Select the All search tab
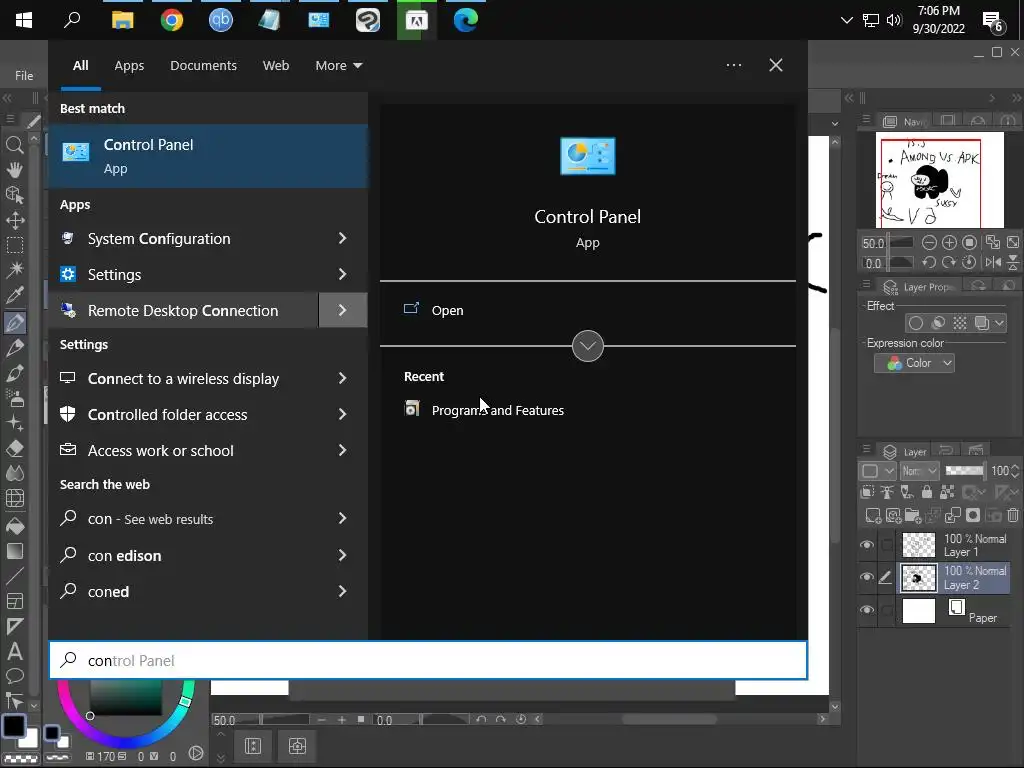The image size is (1024, 768). (x=80, y=65)
